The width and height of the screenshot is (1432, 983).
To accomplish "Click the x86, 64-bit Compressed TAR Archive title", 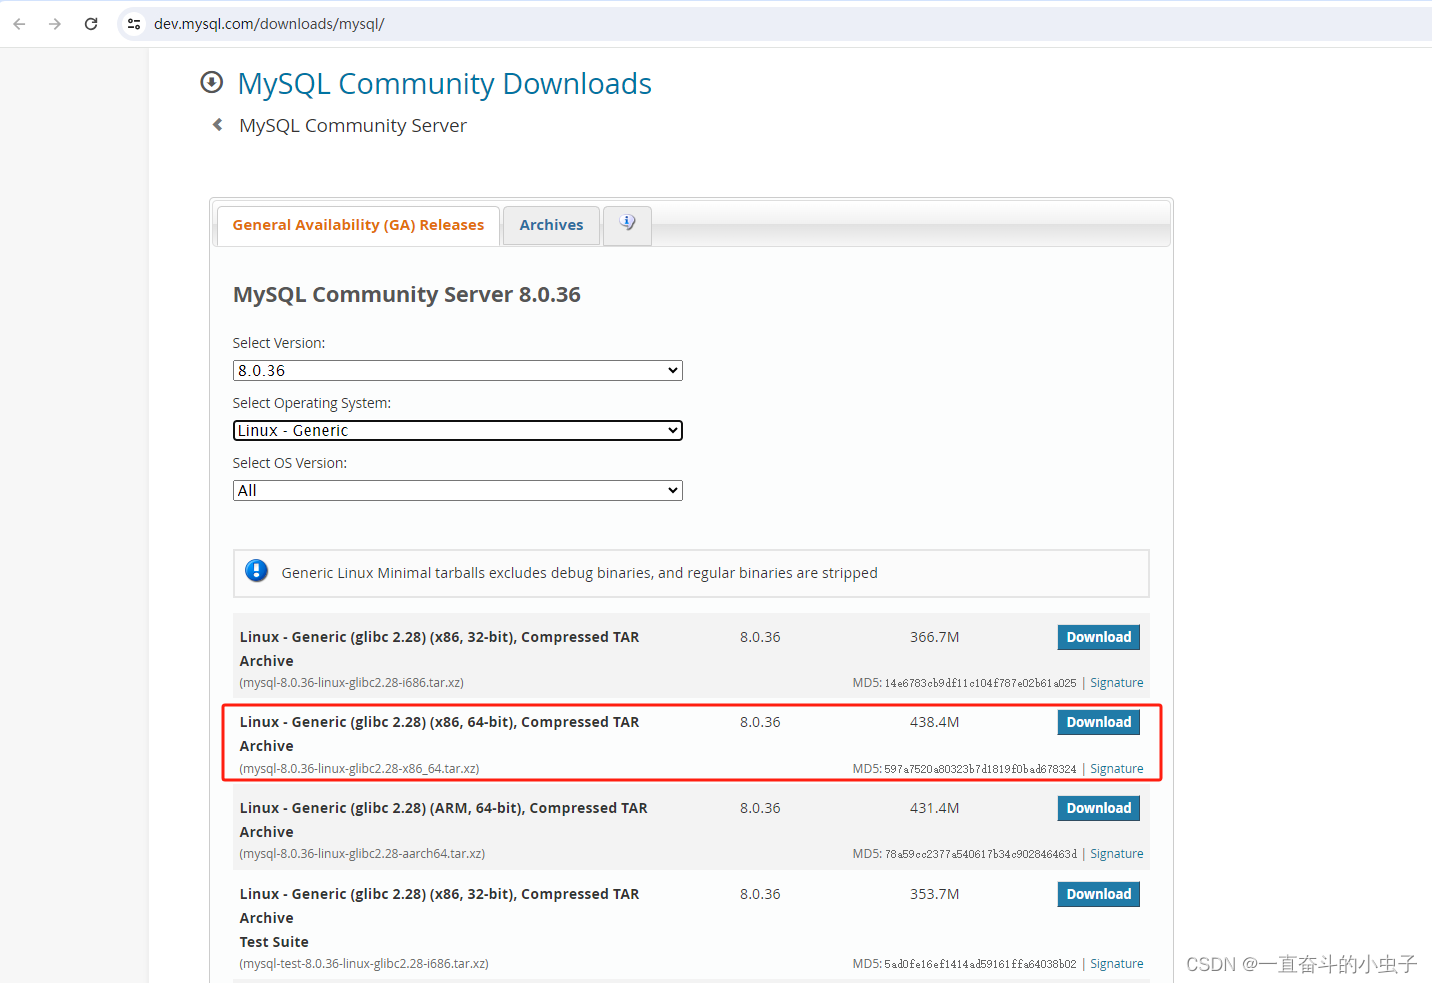I will [x=439, y=734].
